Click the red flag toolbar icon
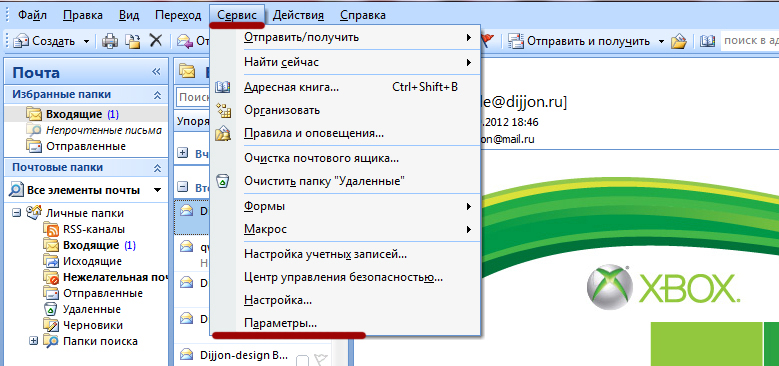This screenshot has height=366, width=779. click(x=488, y=41)
